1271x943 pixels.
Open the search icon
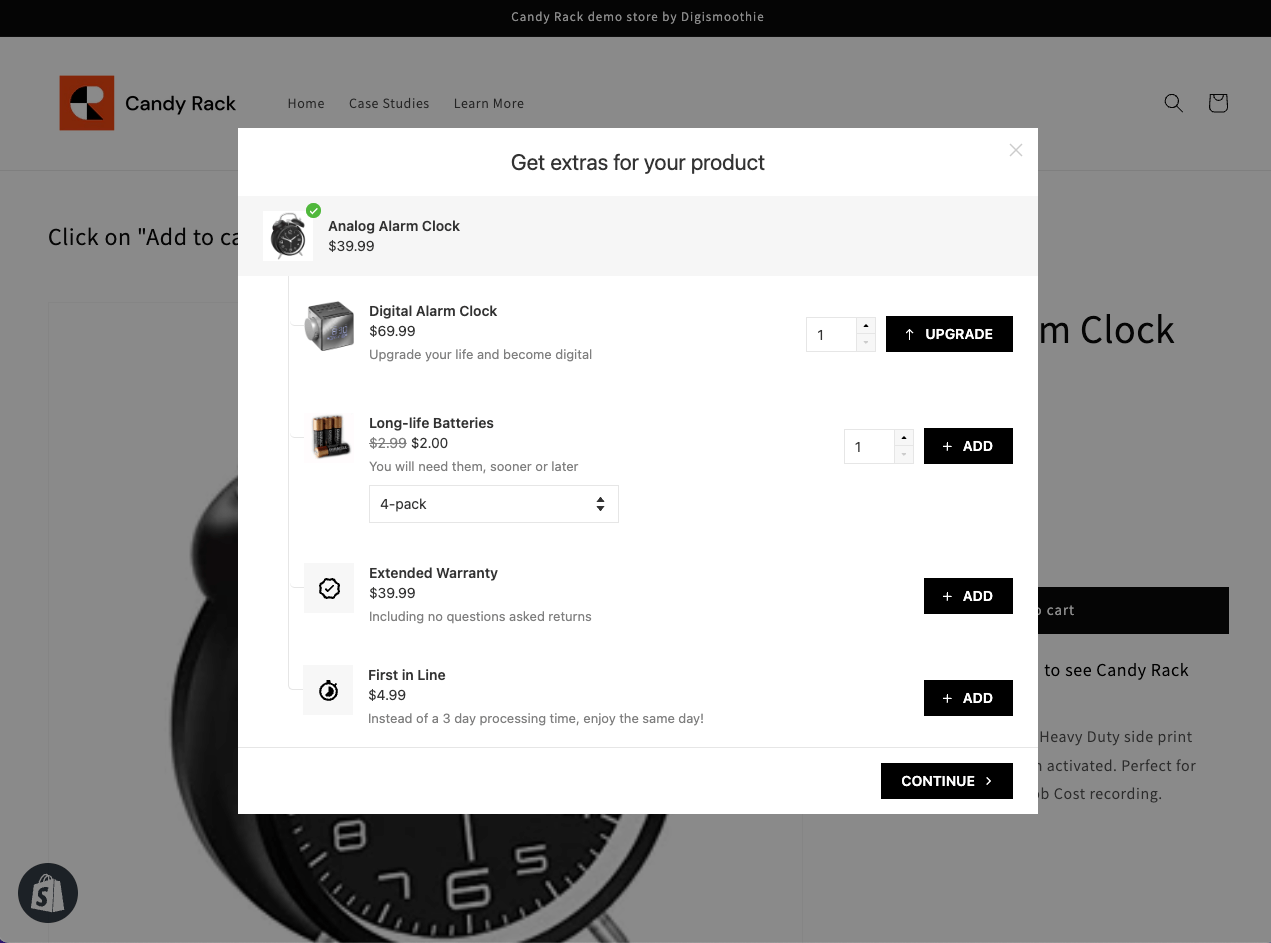(1173, 103)
